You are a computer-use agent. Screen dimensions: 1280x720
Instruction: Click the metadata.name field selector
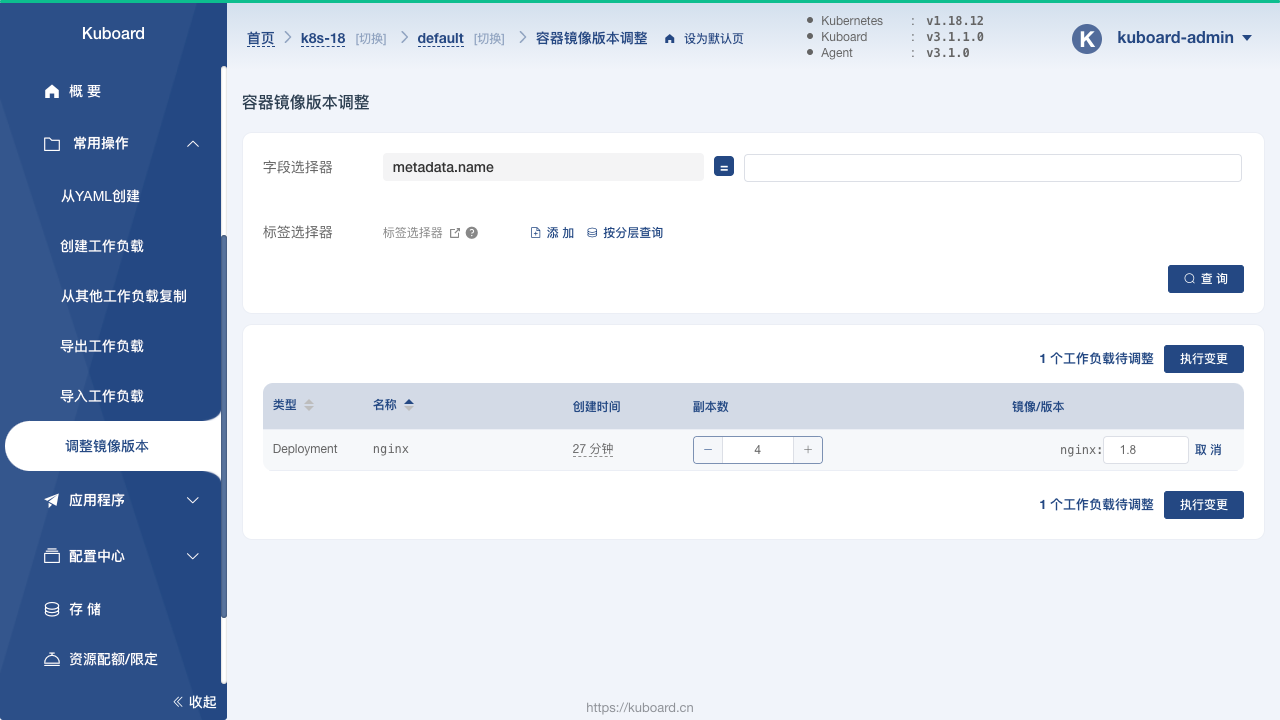tap(543, 167)
